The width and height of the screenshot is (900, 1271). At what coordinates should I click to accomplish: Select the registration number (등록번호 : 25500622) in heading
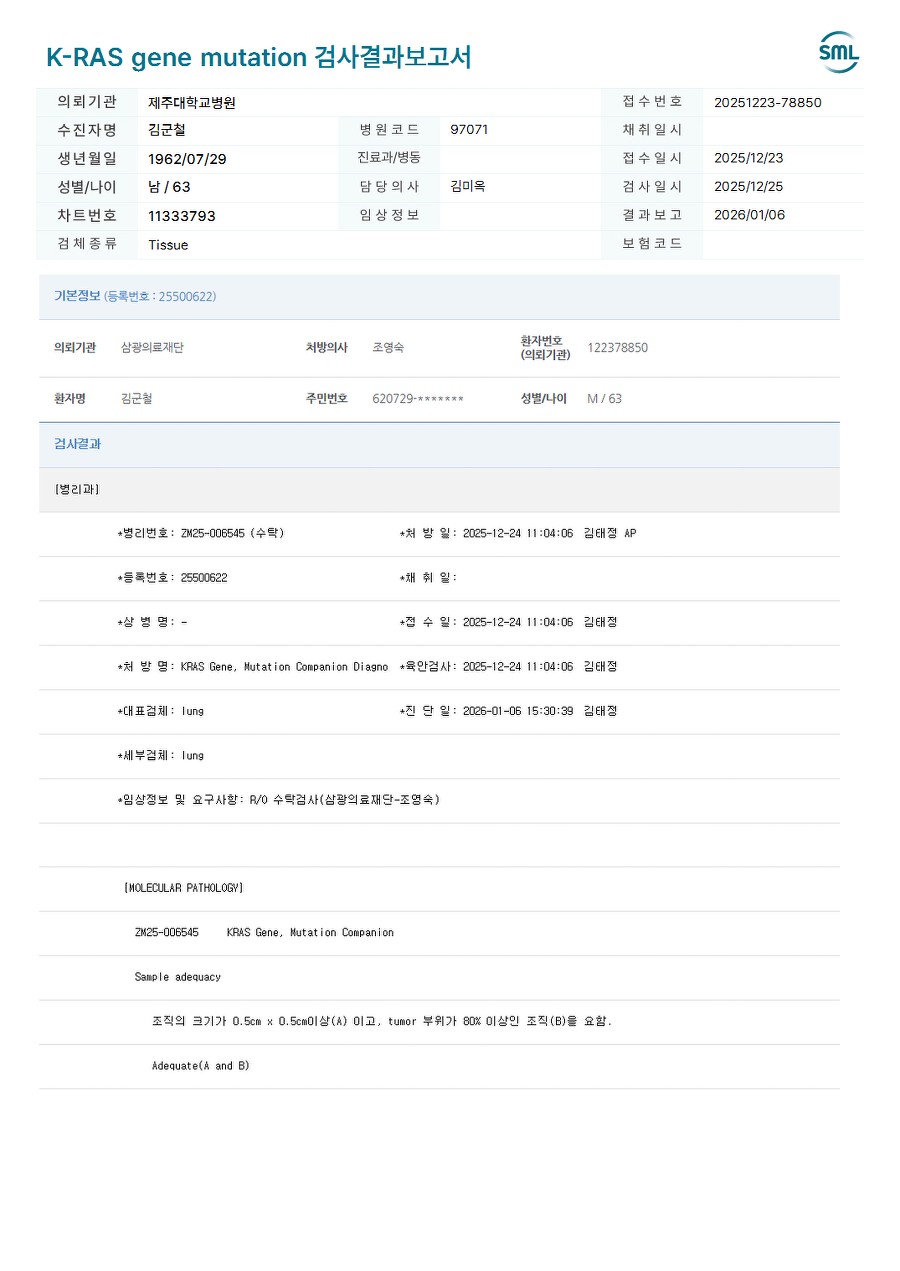[160, 297]
